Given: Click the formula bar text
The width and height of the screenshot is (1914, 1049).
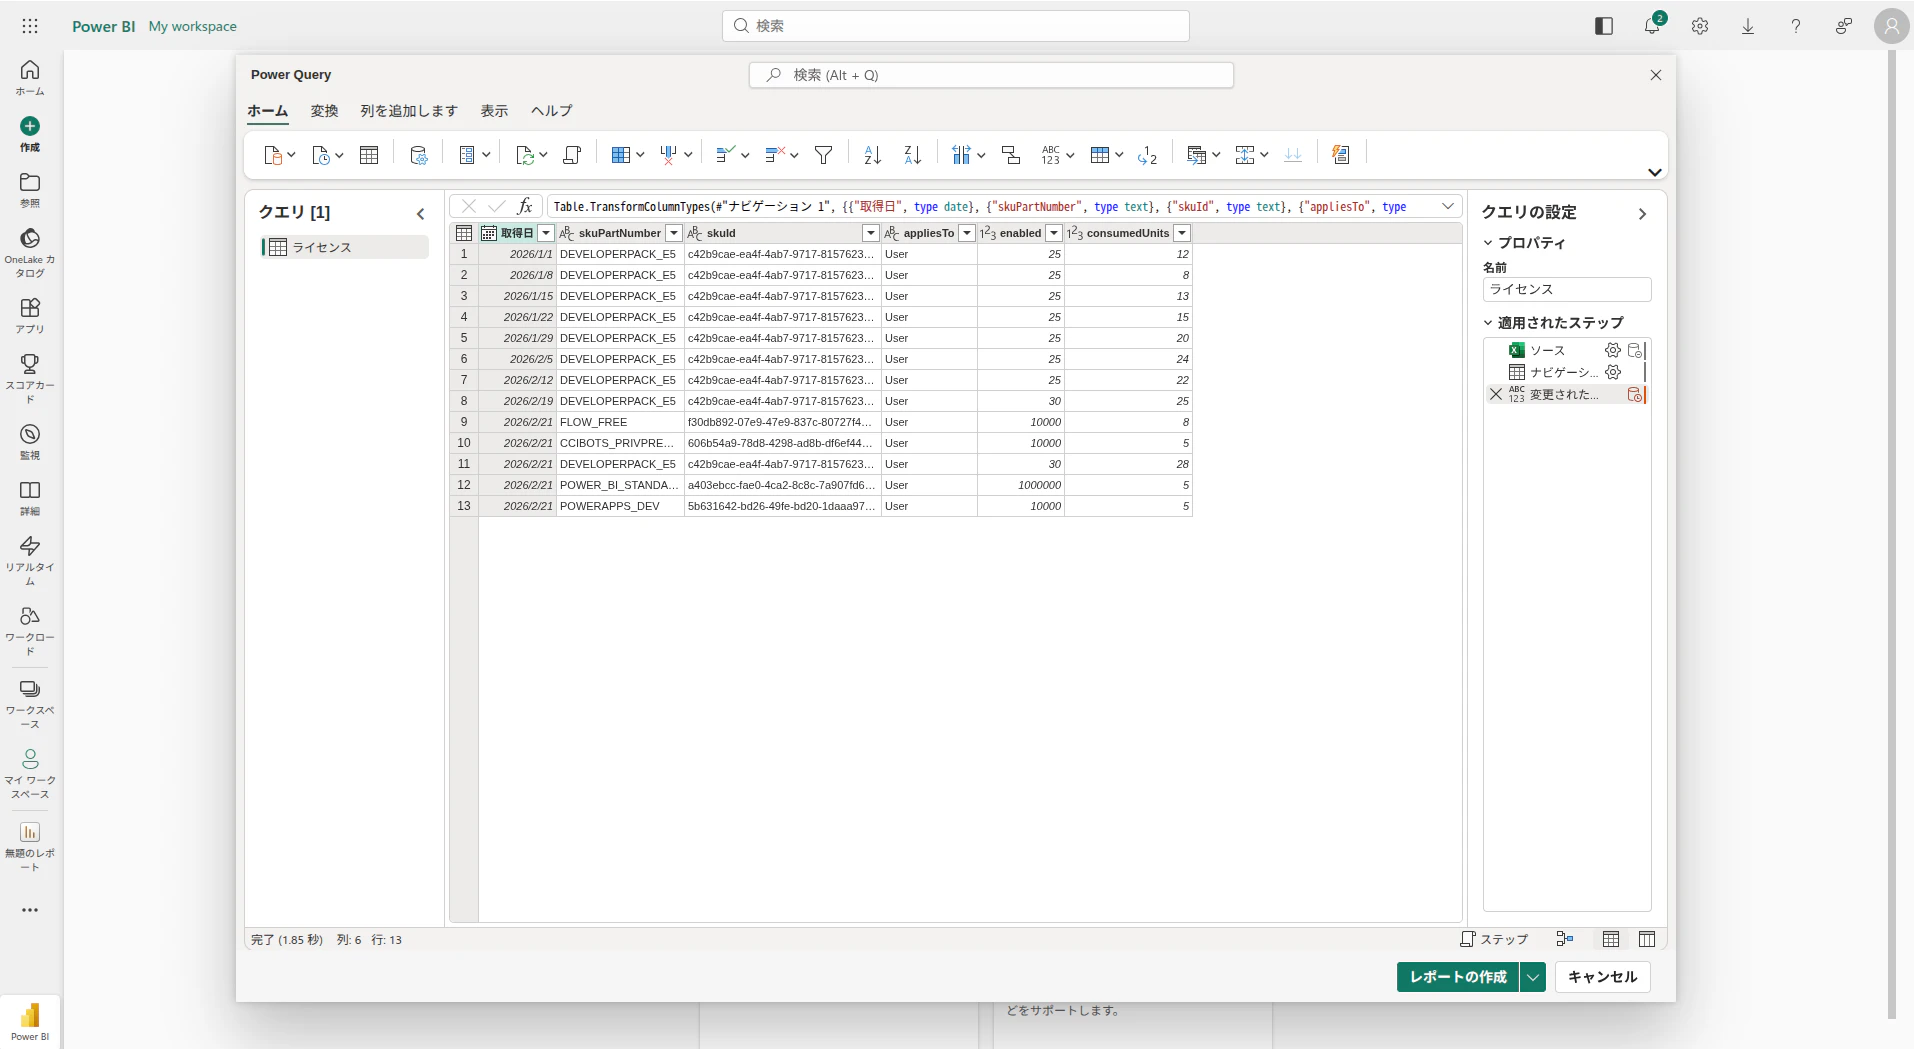Looking at the screenshot, I should (x=980, y=206).
